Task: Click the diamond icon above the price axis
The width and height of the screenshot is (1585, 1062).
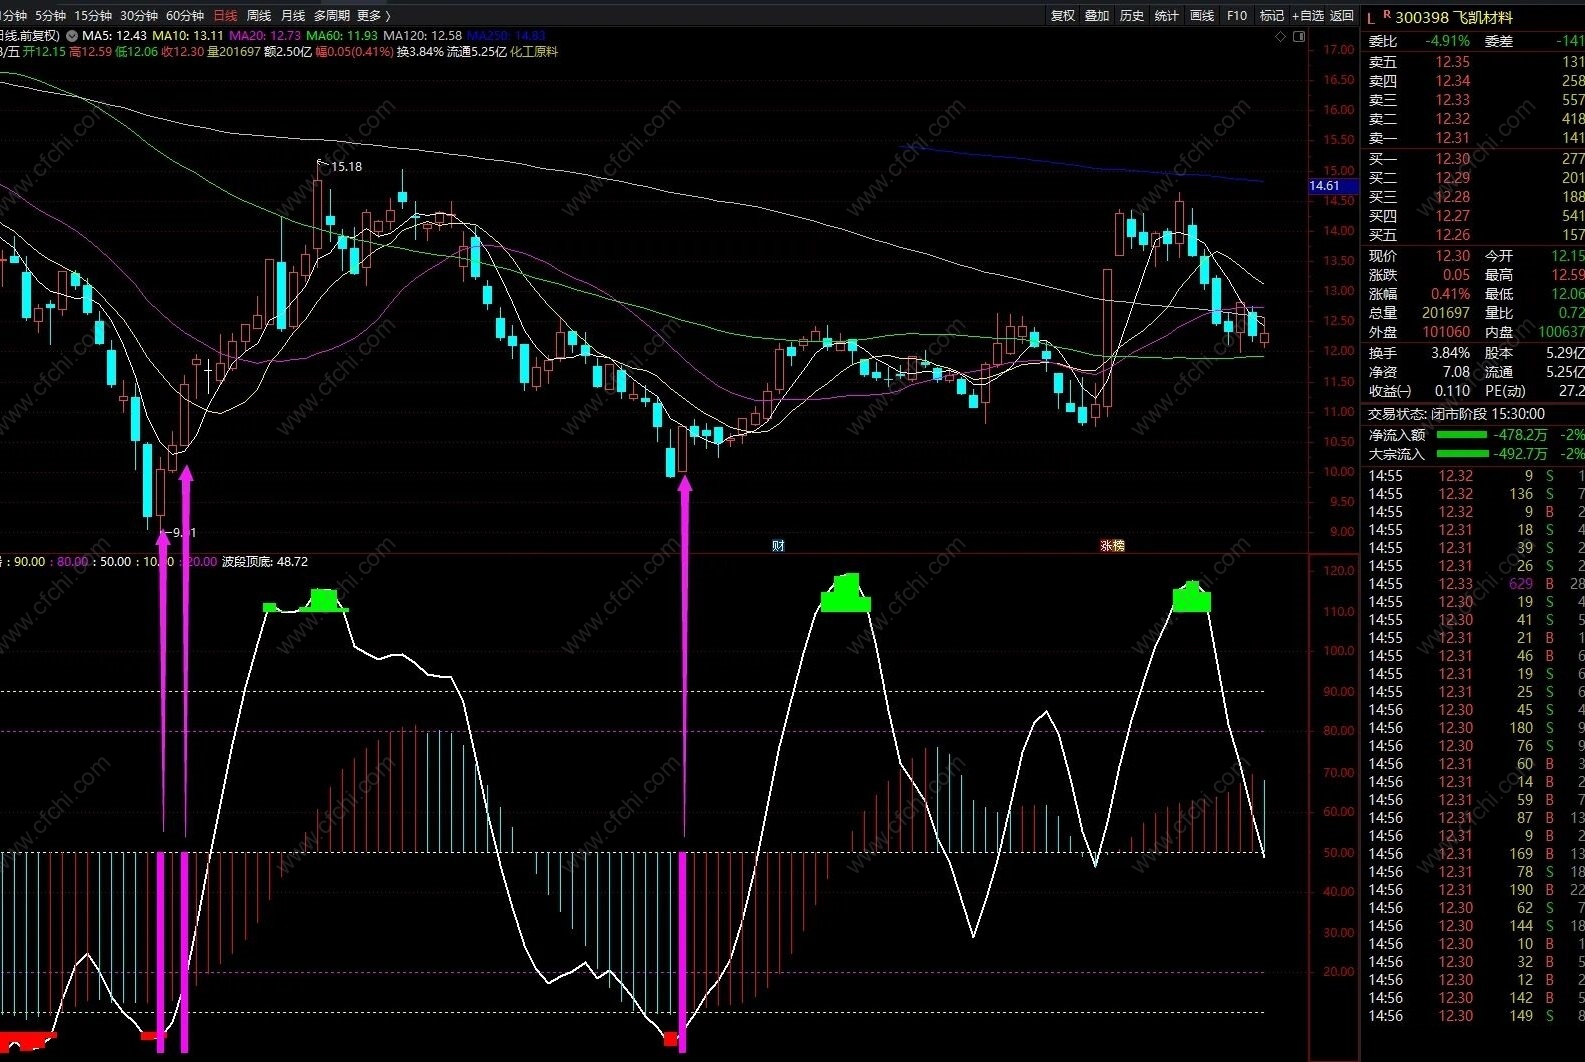Action: coord(1281,37)
